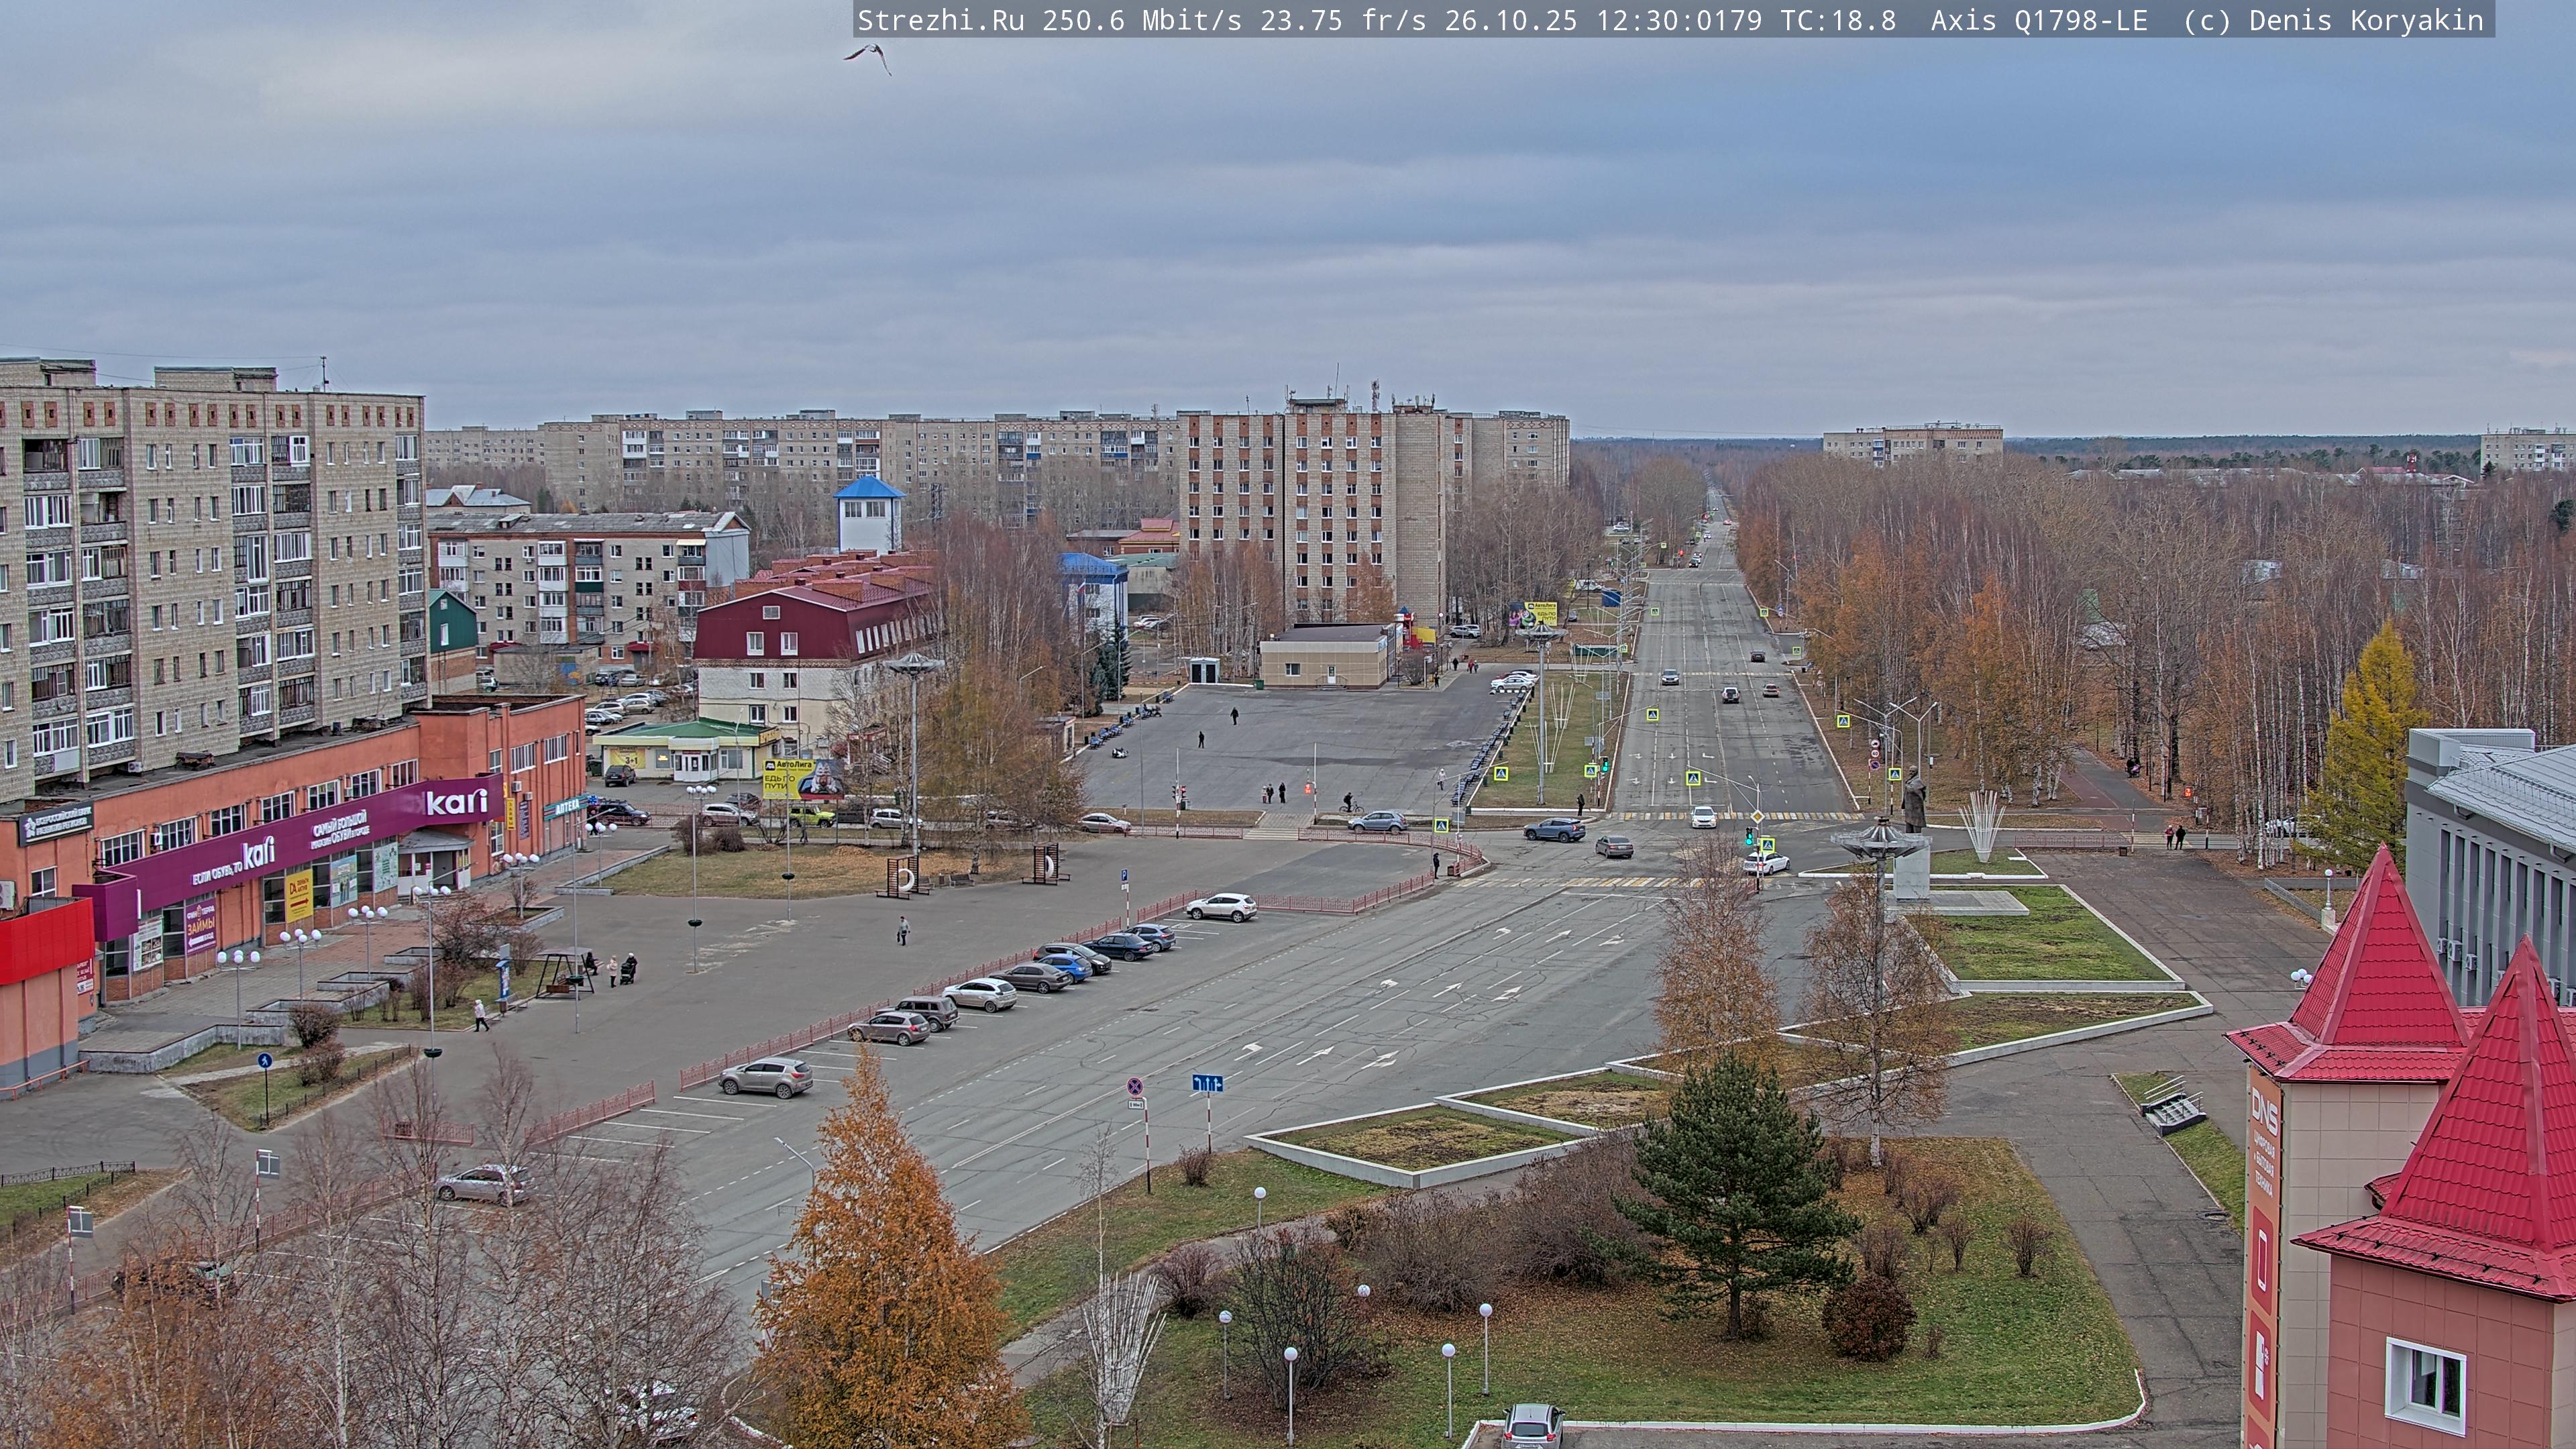Image resolution: width=2576 pixels, height=1449 pixels.
Task: Click the Denis Koryakin copyright text
Action: pos(2365,20)
